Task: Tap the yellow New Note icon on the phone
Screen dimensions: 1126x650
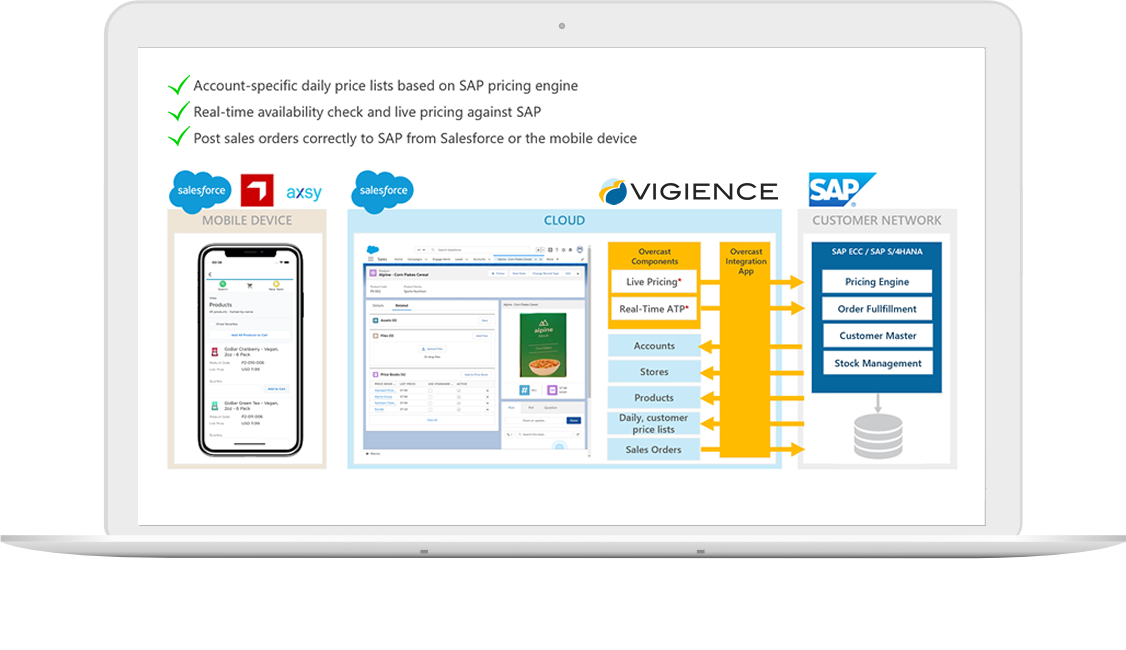Action: [x=276, y=284]
